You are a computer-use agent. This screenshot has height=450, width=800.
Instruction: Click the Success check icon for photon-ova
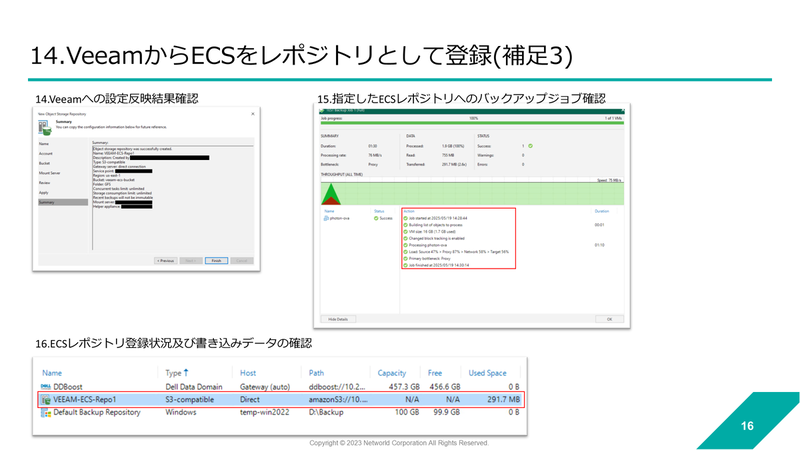pos(376,218)
